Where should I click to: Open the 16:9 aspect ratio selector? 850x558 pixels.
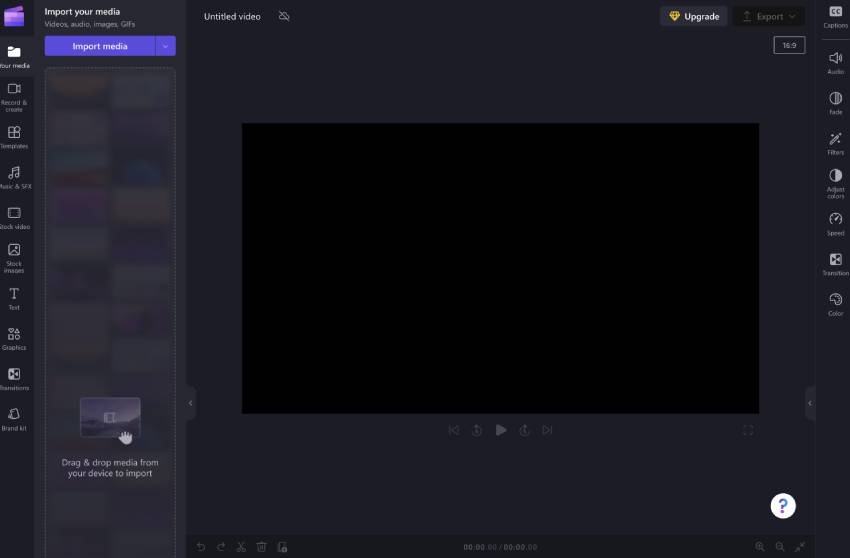point(789,45)
